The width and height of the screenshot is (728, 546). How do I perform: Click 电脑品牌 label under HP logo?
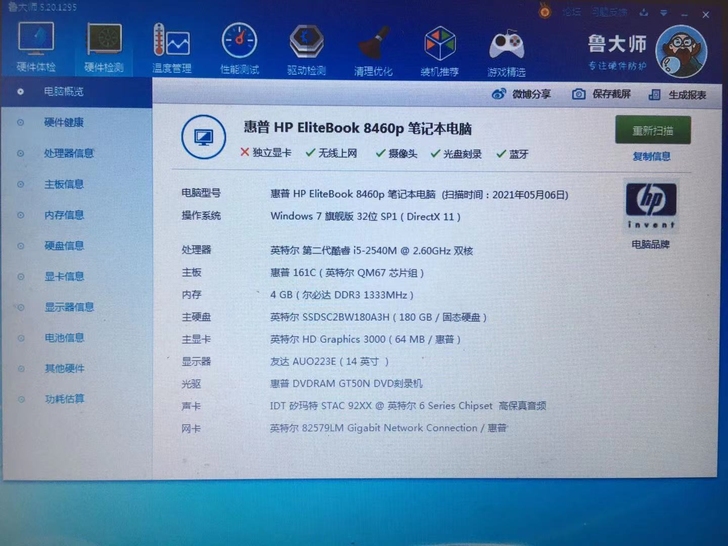650,244
